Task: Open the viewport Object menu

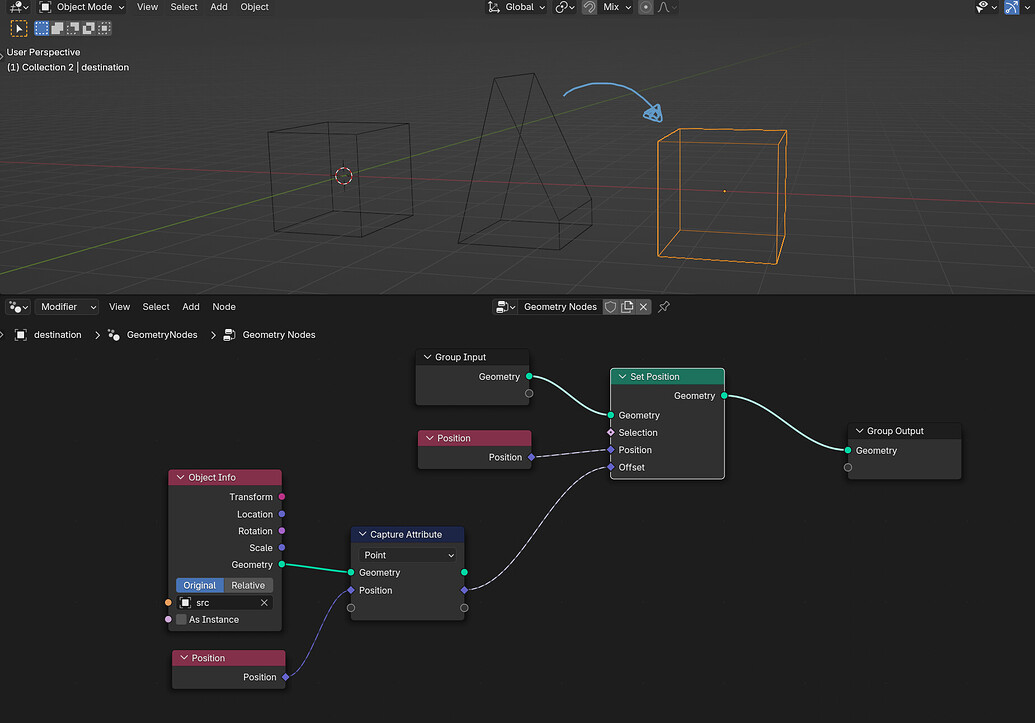Action: 254,7
